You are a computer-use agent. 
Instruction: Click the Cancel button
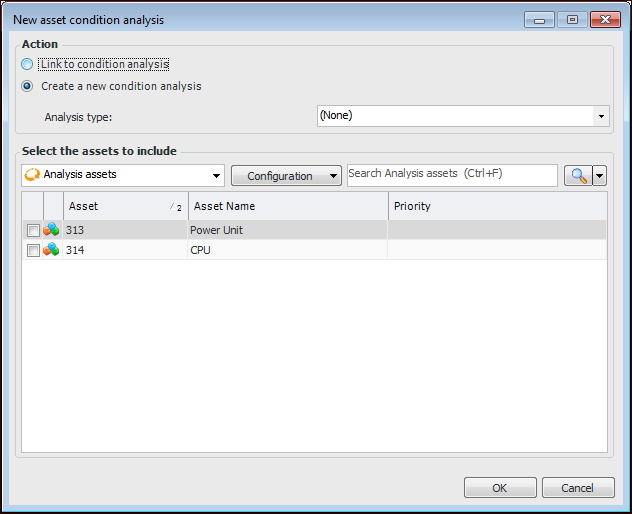click(x=578, y=488)
